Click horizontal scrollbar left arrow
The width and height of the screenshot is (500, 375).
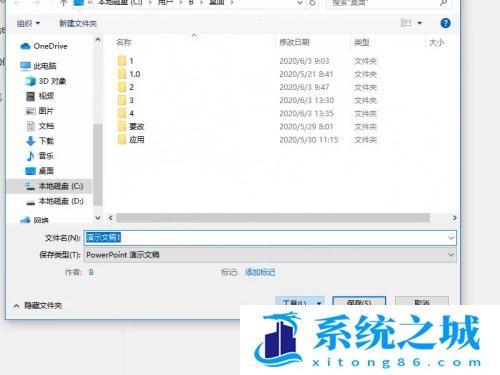tap(111, 218)
